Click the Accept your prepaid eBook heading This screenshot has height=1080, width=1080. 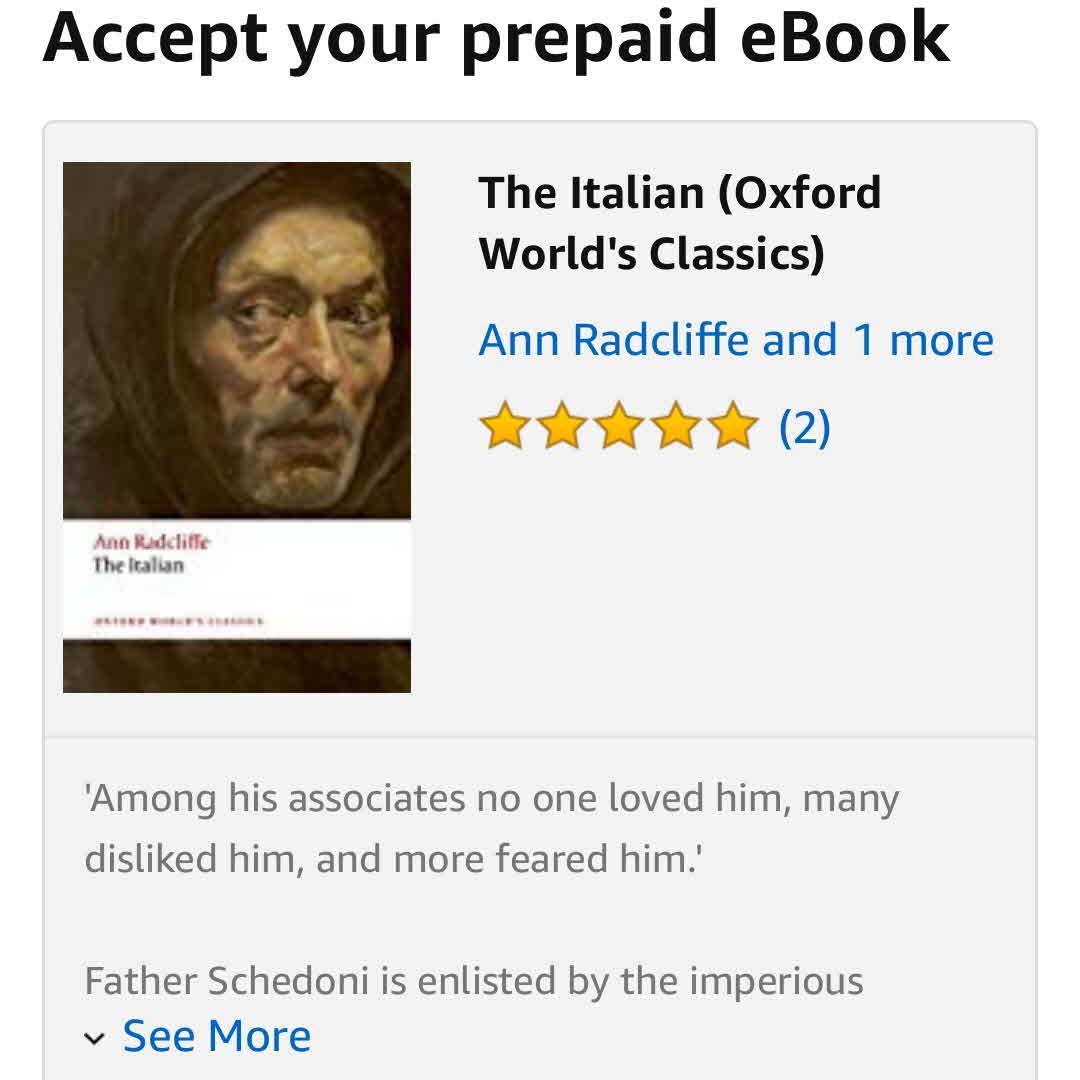[496, 38]
